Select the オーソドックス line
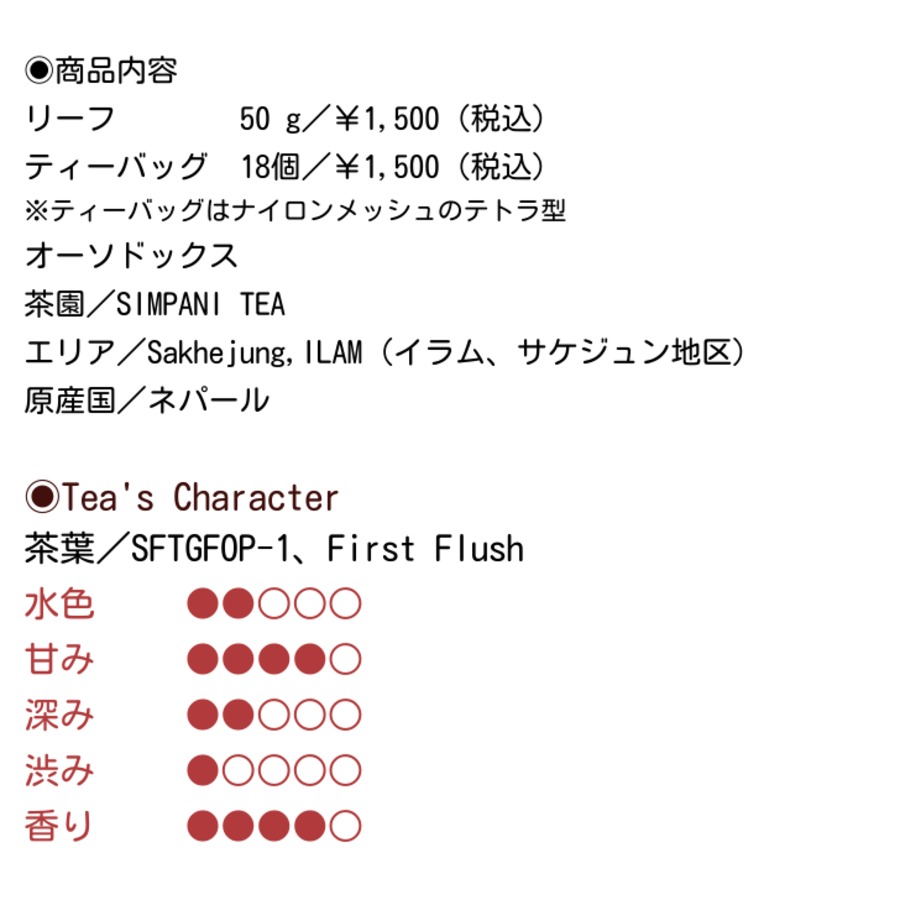 click(132, 256)
